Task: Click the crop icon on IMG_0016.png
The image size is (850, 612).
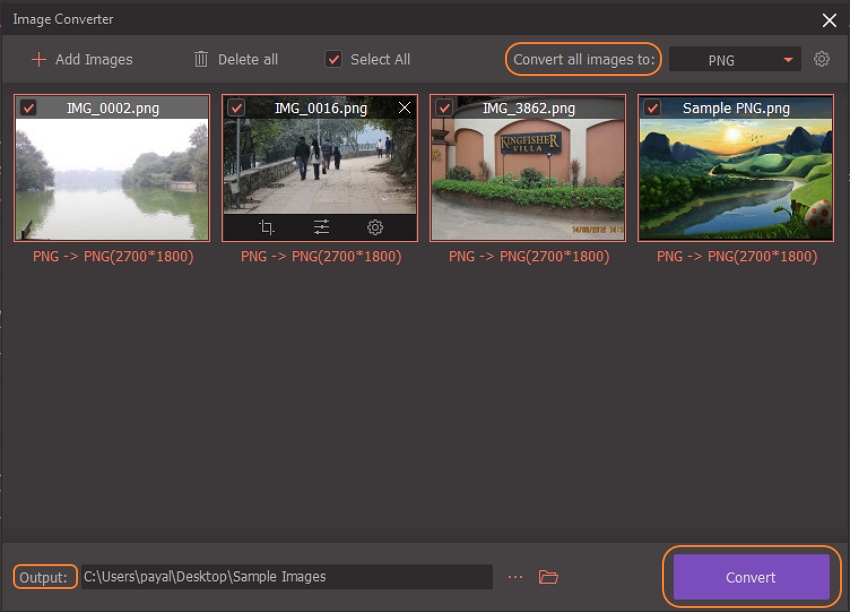Action: click(266, 228)
